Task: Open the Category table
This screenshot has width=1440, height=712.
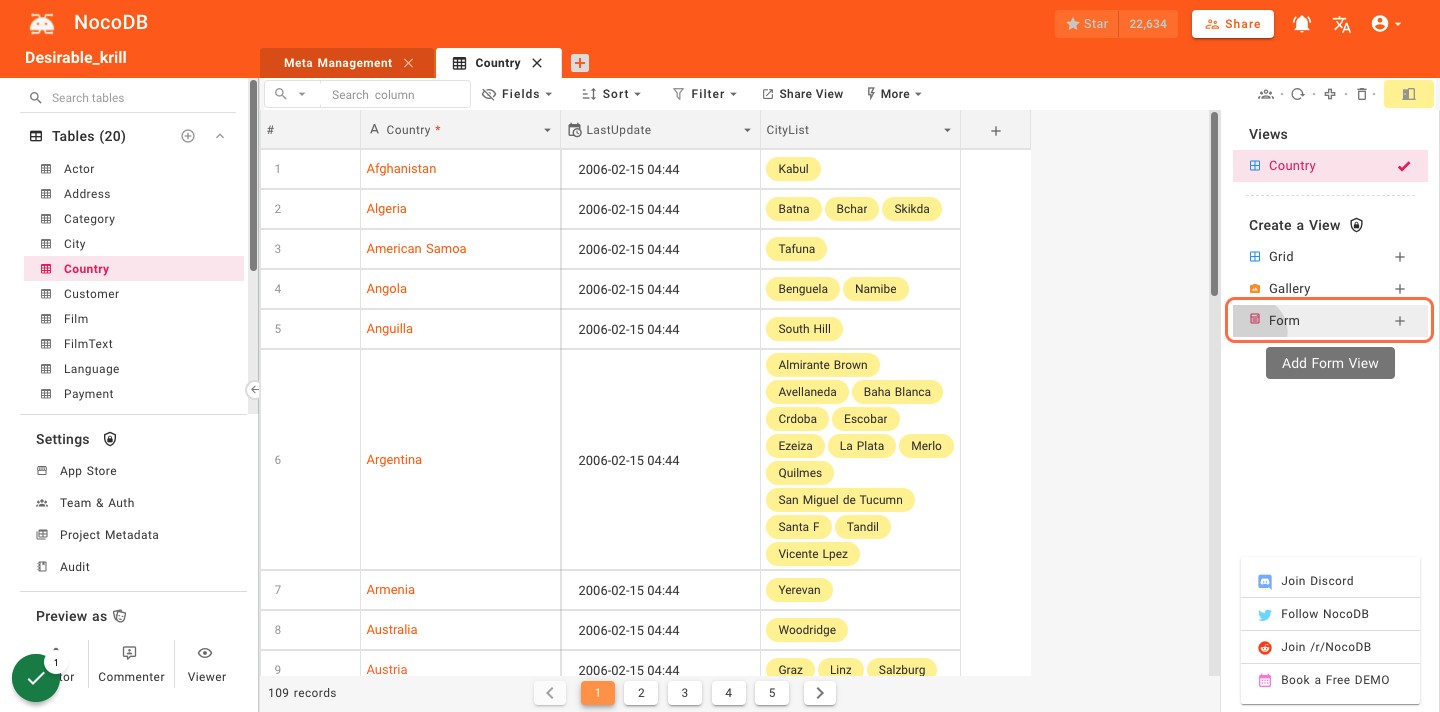Action: click(134, 219)
